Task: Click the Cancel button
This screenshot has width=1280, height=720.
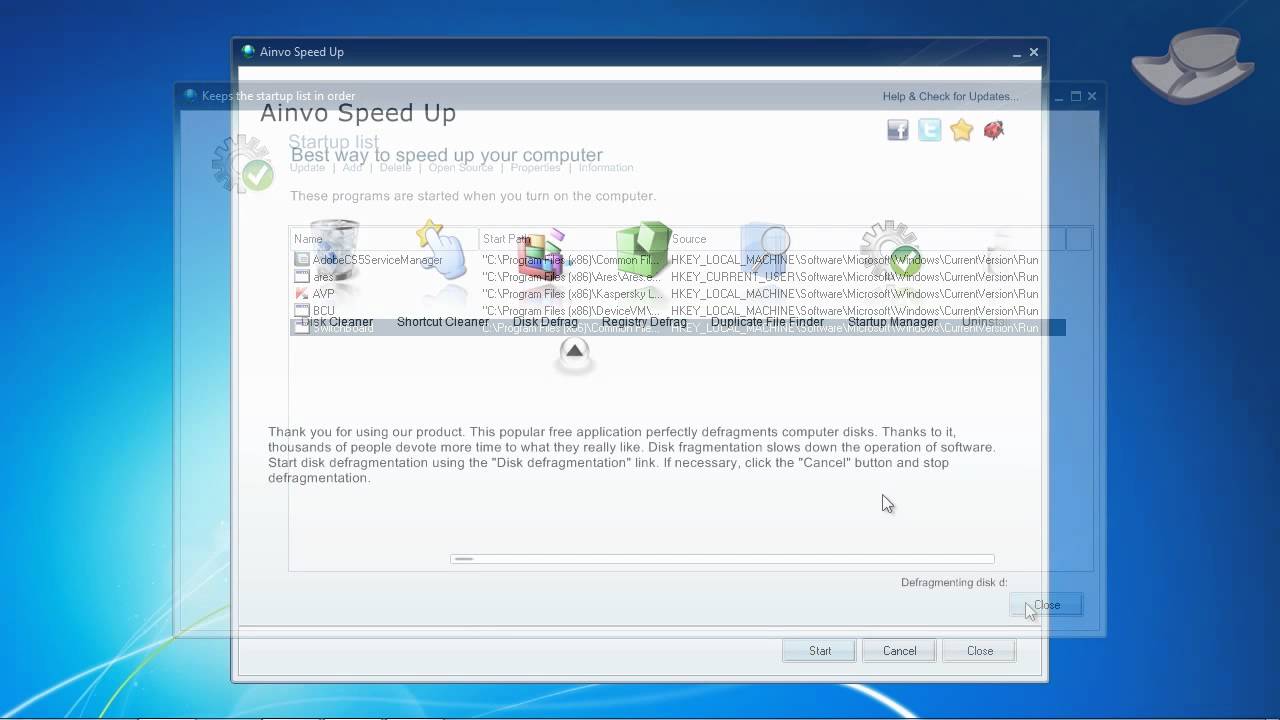Action: 899,651
